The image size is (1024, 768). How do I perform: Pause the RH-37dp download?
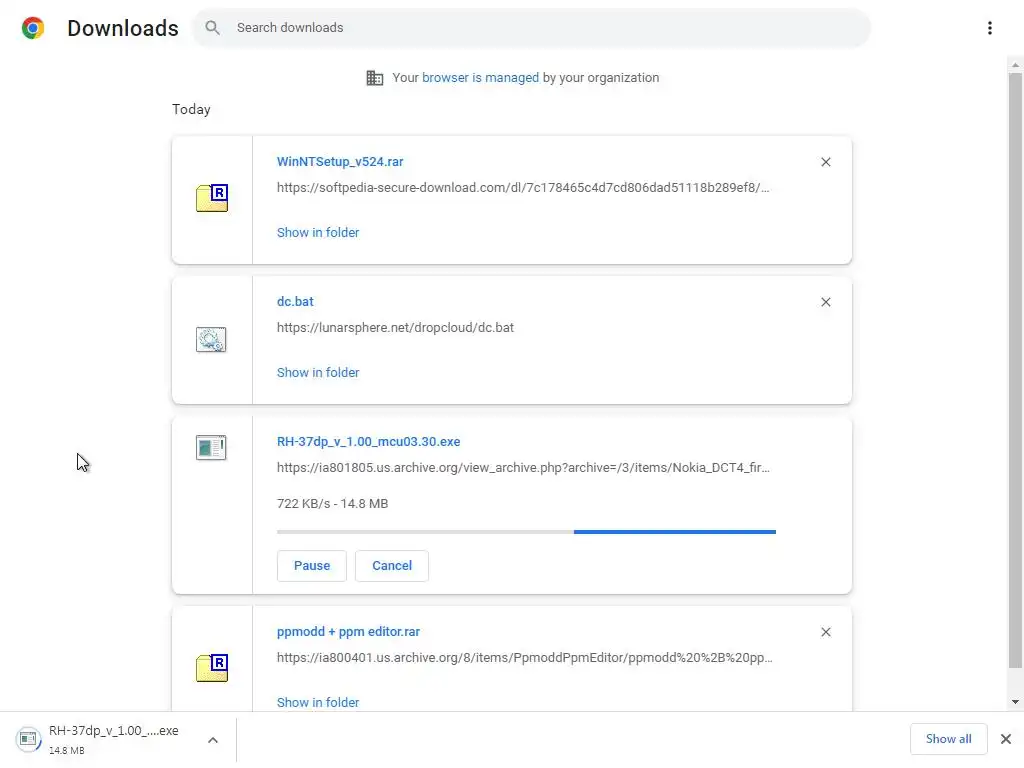click(311, 565)
